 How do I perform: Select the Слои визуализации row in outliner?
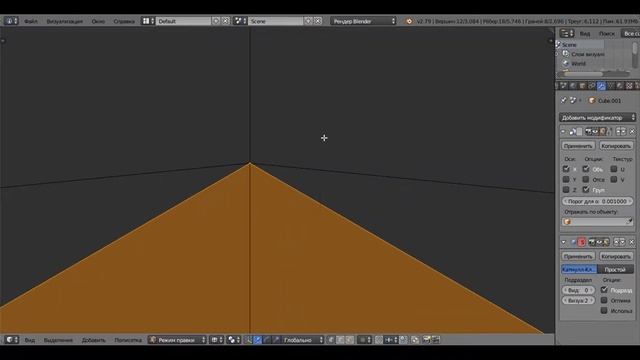click(588, 54)
